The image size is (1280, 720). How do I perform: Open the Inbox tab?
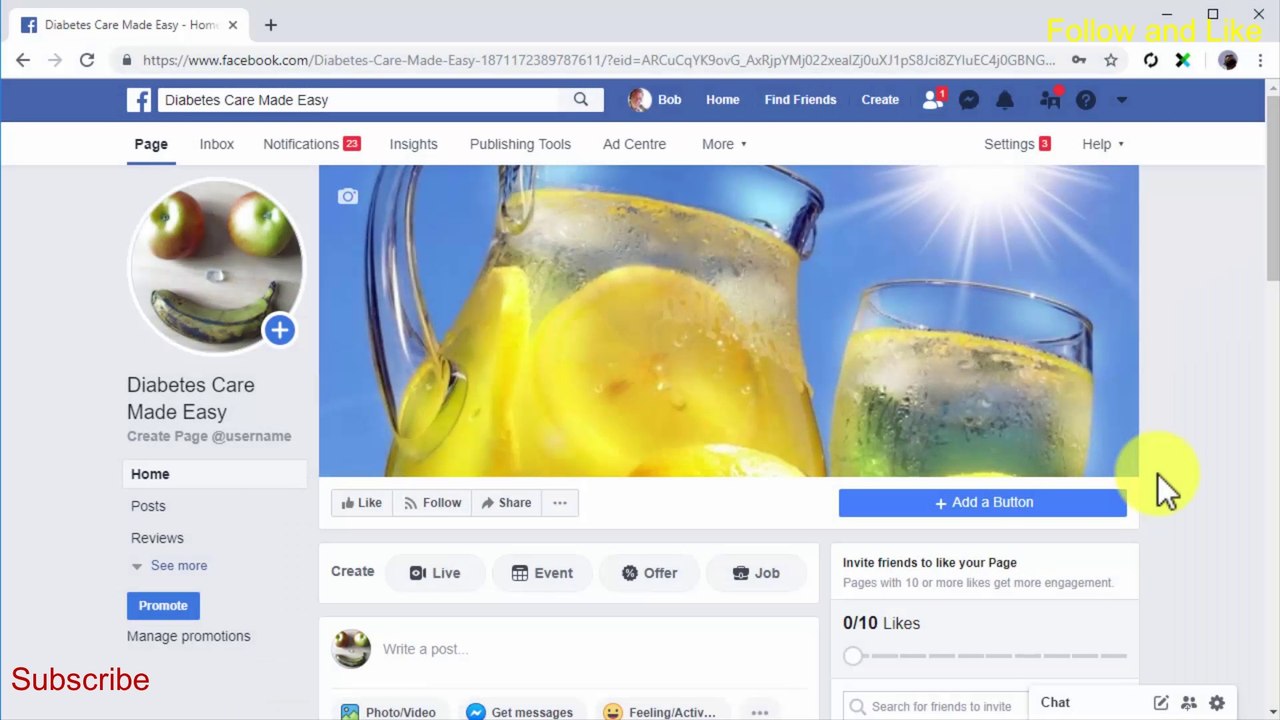[217, 144]
